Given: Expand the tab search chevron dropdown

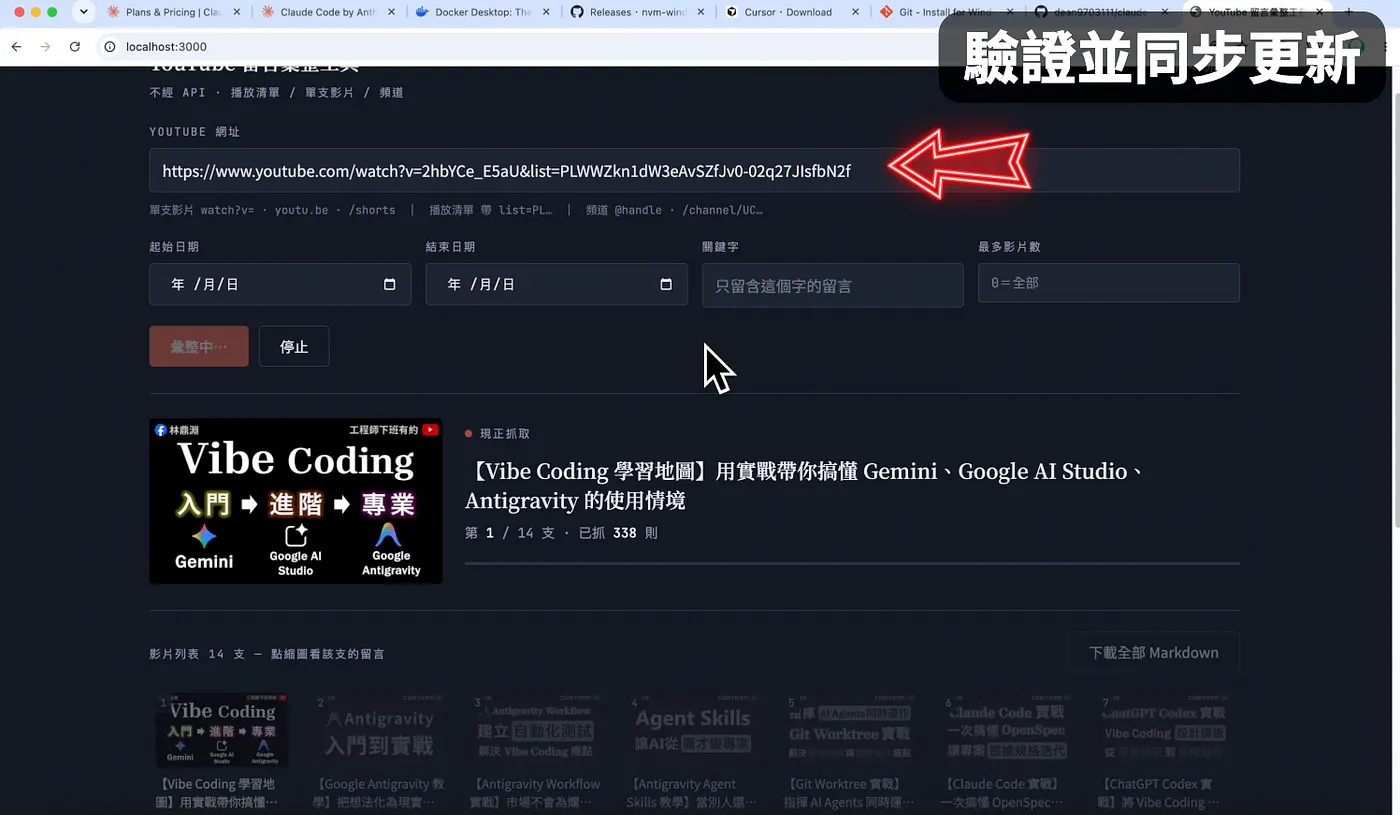Looking at the screenshot, I should (x=83, y=12).
